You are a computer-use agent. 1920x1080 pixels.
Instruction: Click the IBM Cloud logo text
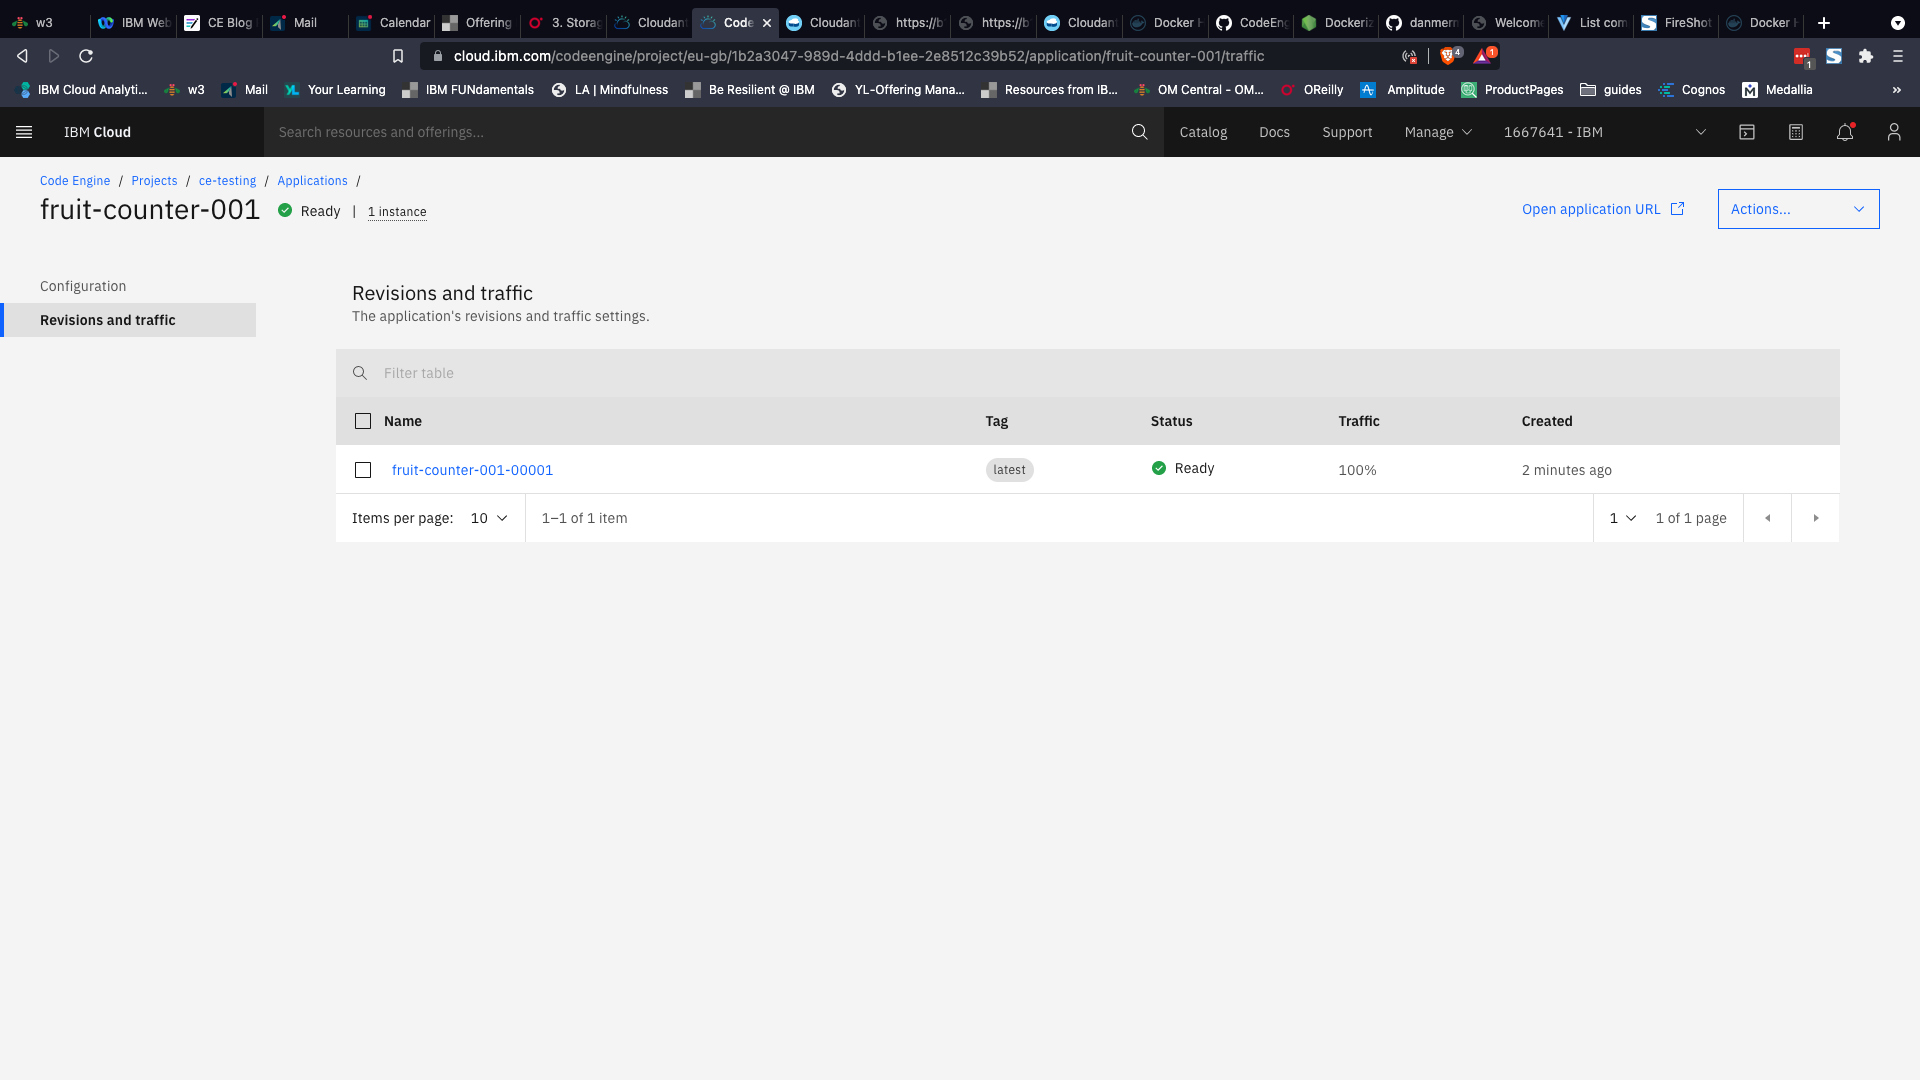[x=97, y=132]
